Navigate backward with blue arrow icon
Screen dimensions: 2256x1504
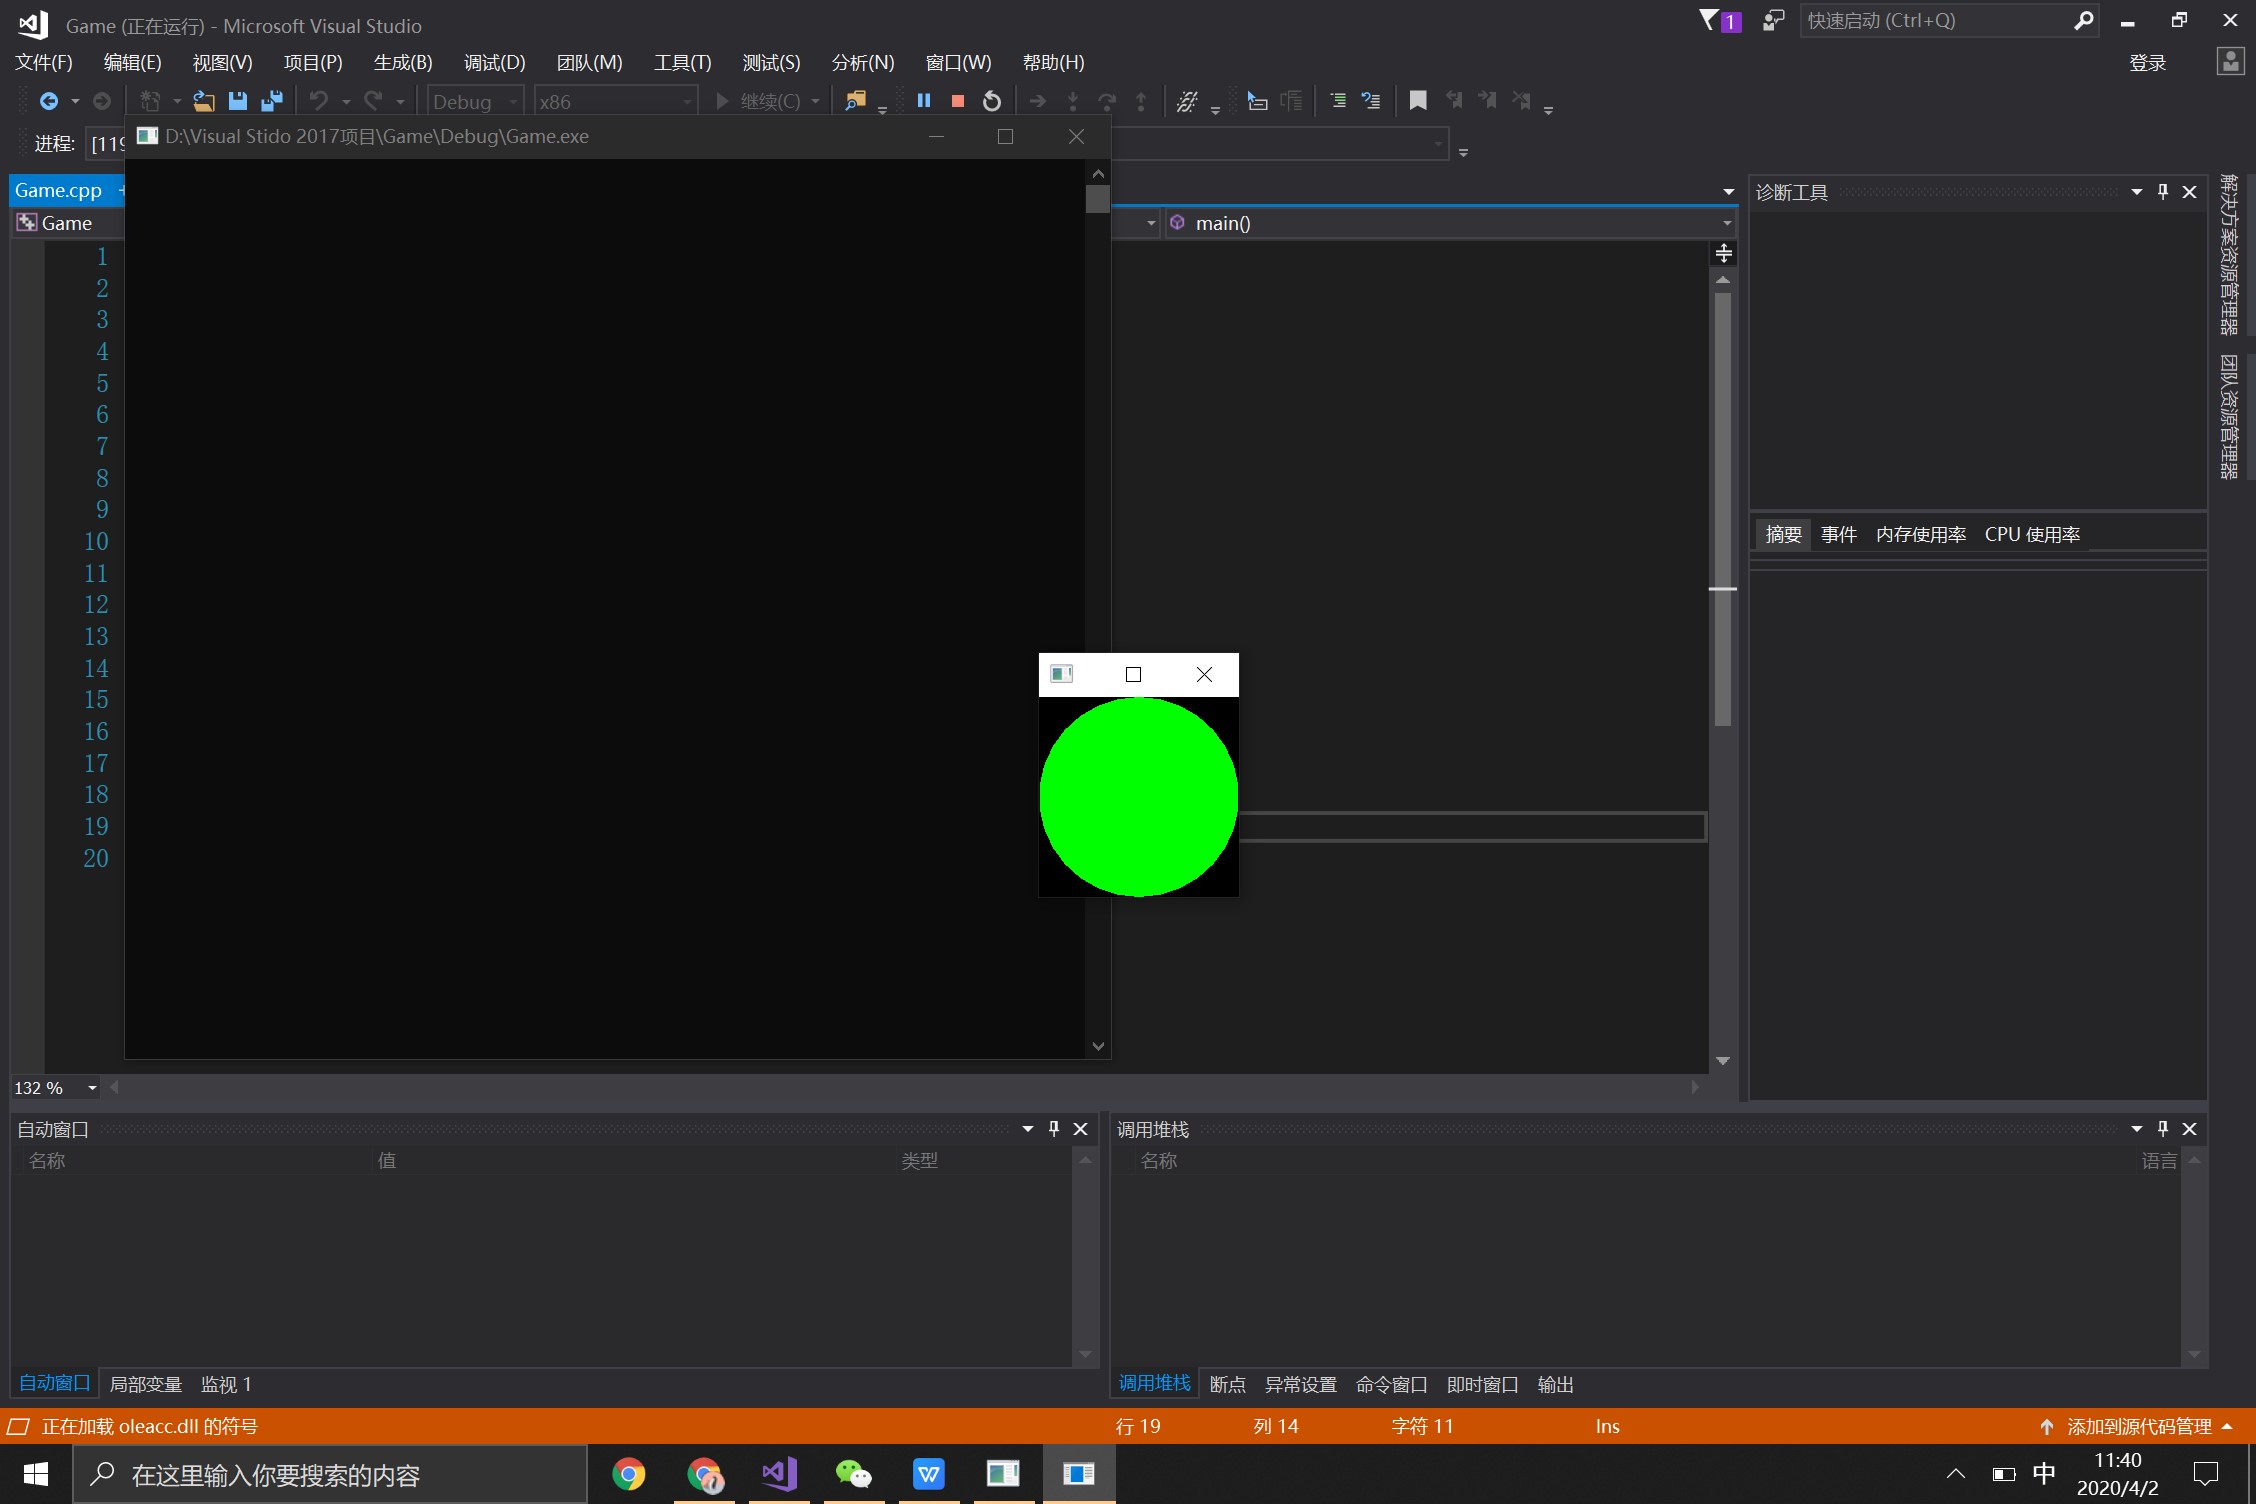point(48,101)
